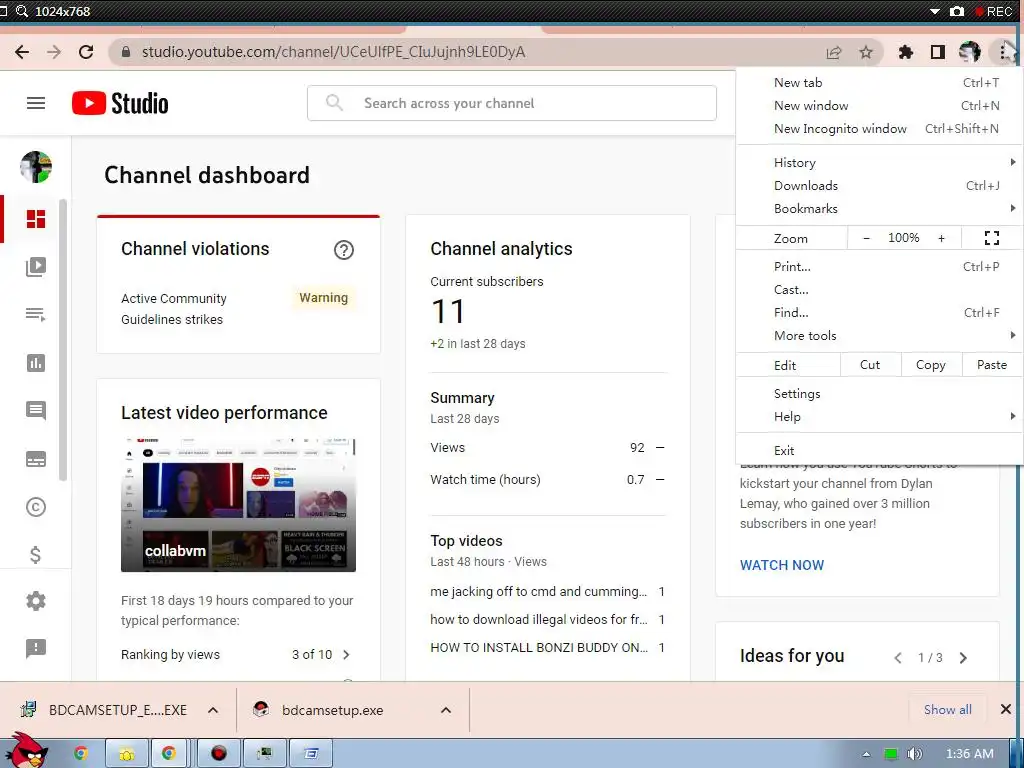Open the Studio Settings gear icon

click(36, 601)
